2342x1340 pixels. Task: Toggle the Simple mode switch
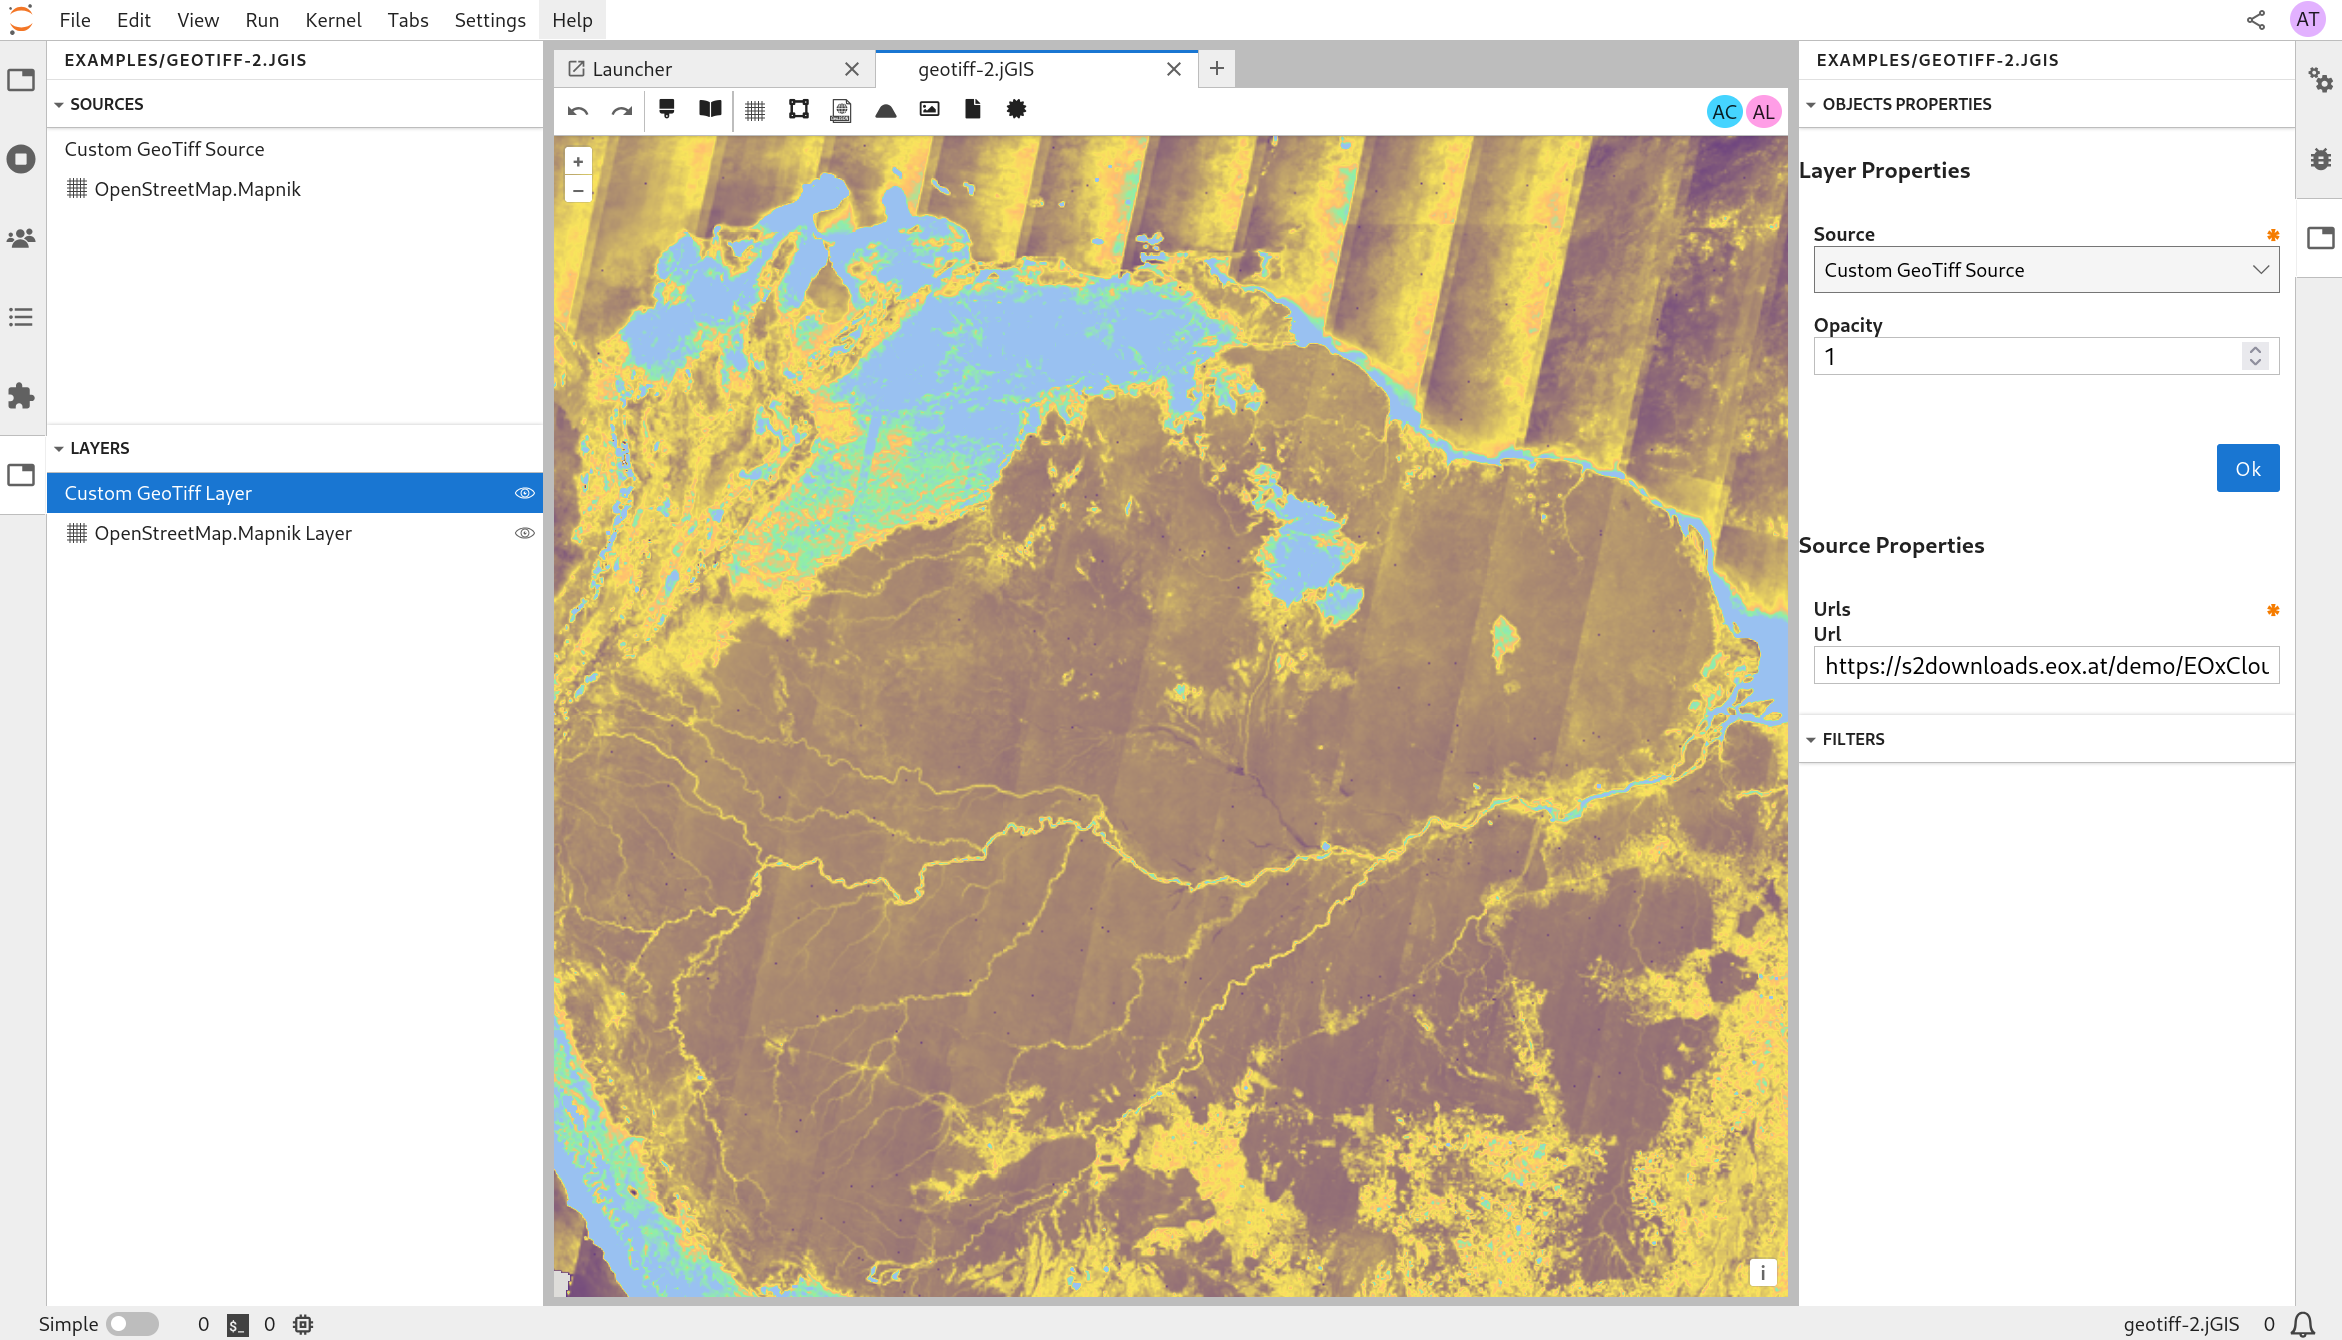(132, 1324)
